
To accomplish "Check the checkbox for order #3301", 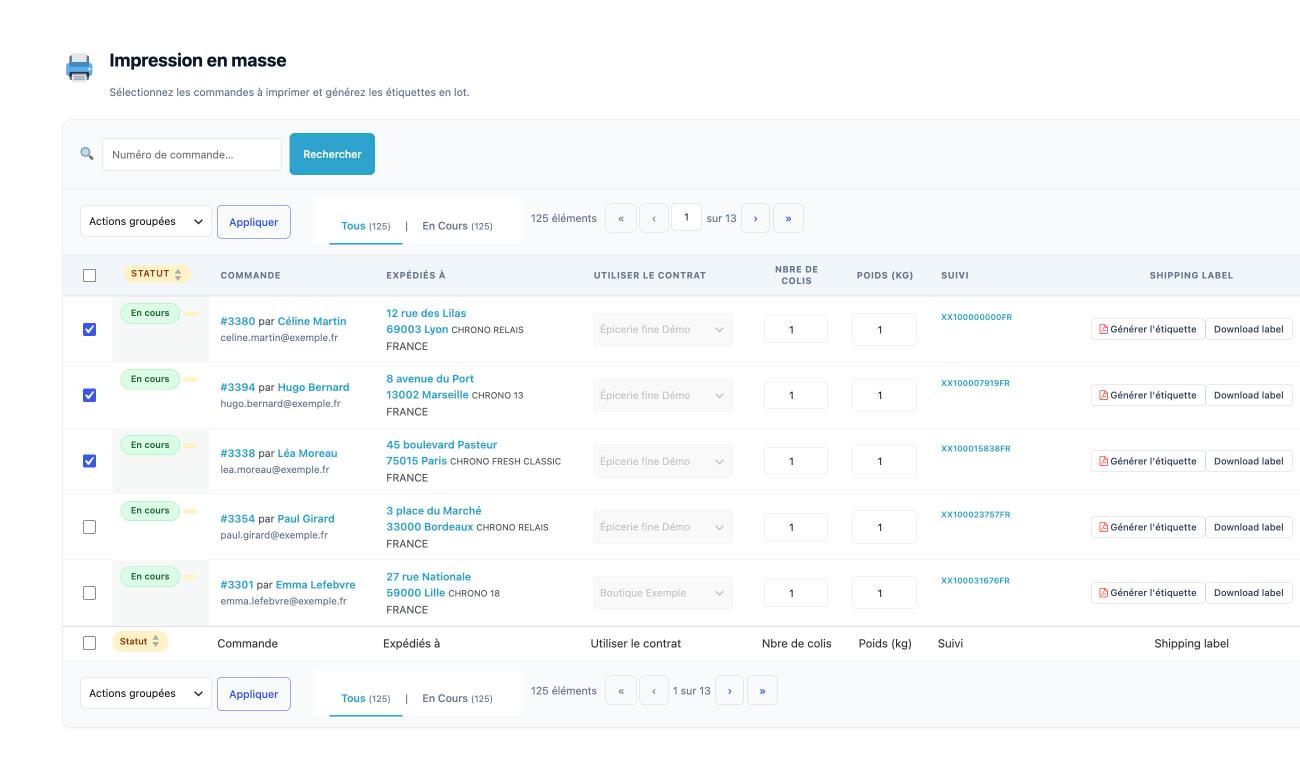I will click(89, 593).
